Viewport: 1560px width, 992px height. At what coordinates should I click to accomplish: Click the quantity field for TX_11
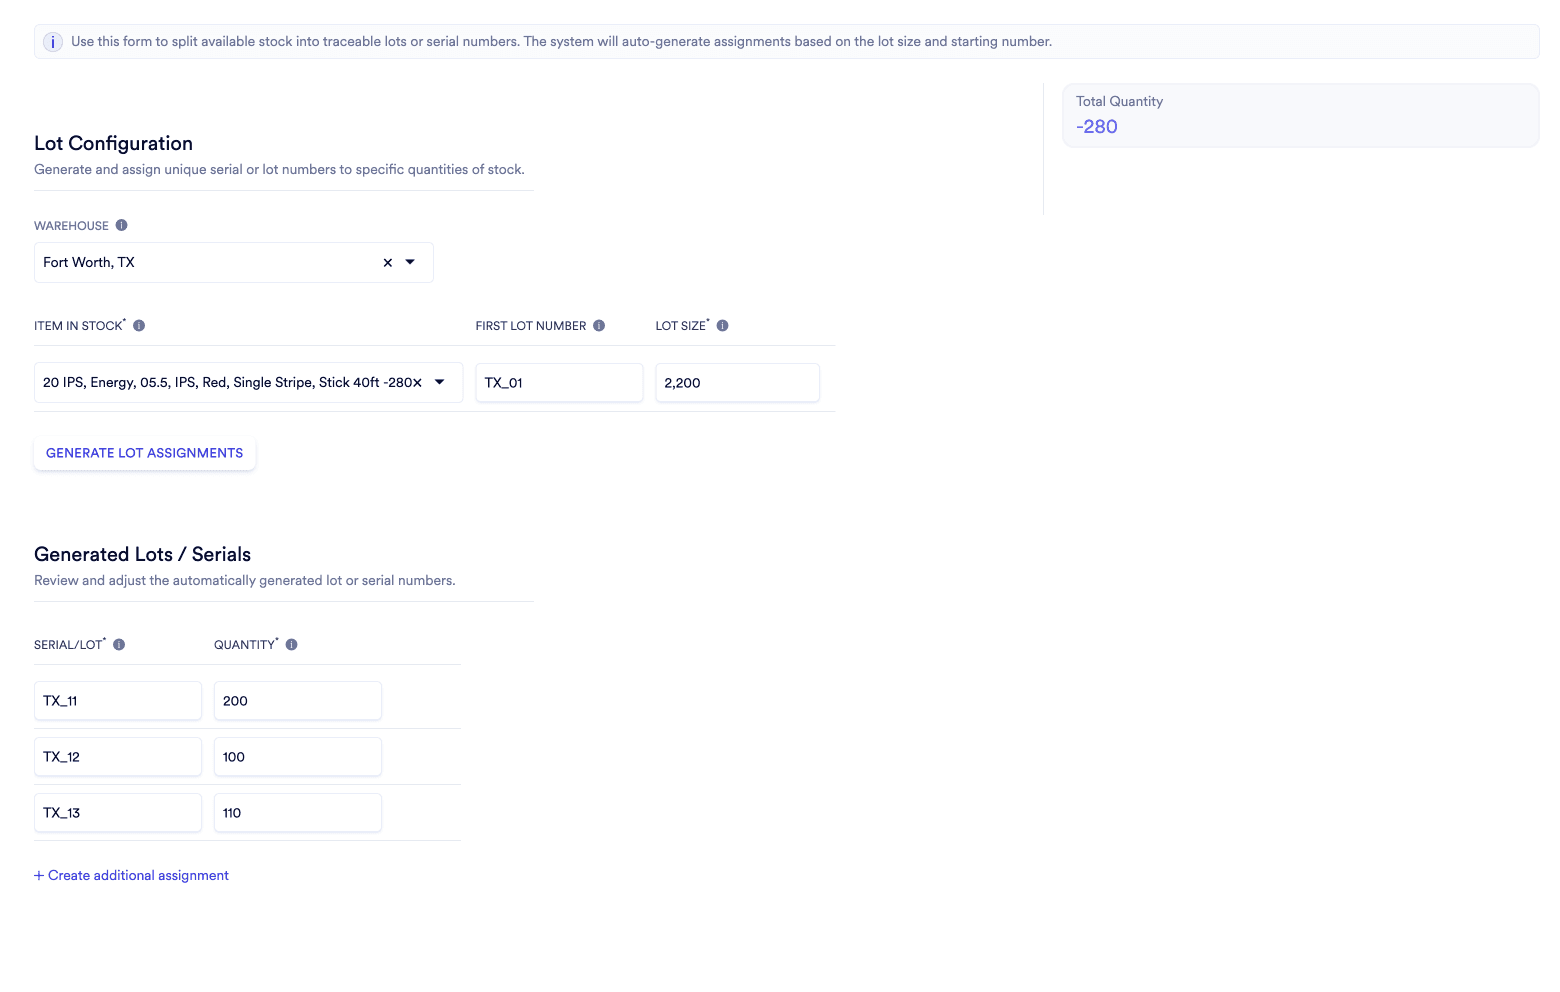coord(298,700)
